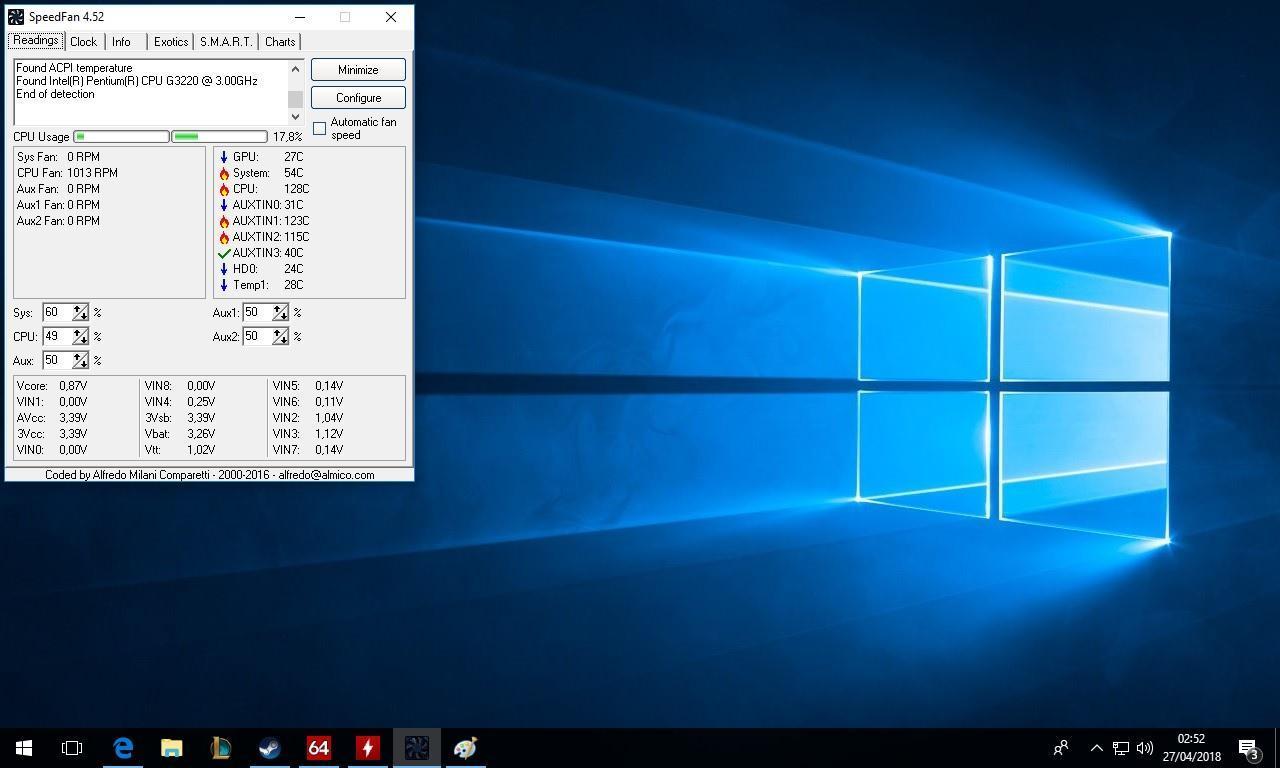This screenshot has width=1280, height=768.
Task: Click the AUXTIN1 flame icon
Action: (224, 221)
